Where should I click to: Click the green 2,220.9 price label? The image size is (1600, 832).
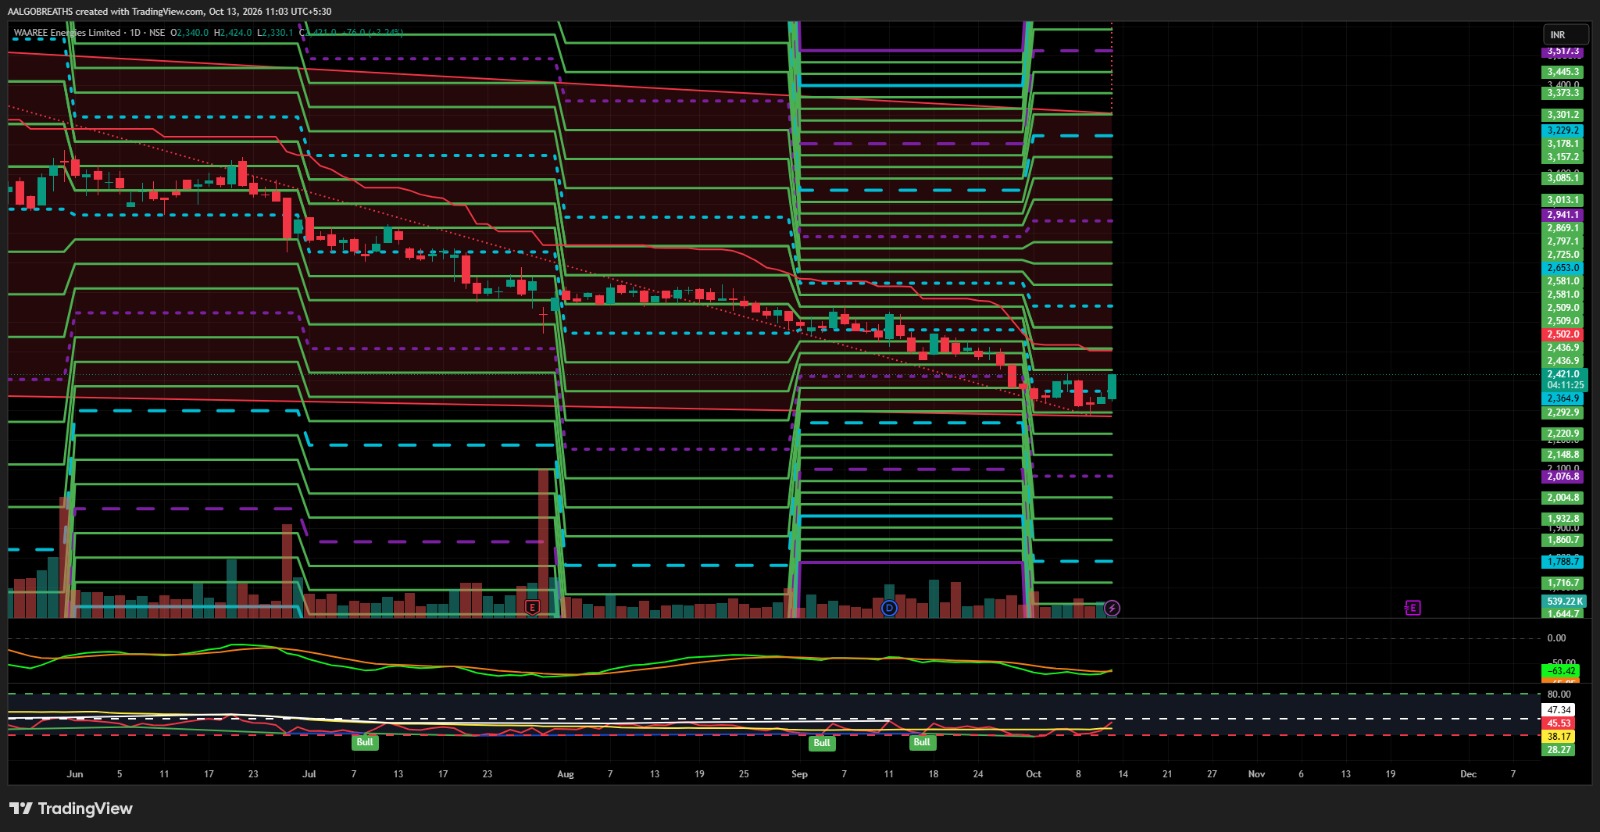[1563, 434]
